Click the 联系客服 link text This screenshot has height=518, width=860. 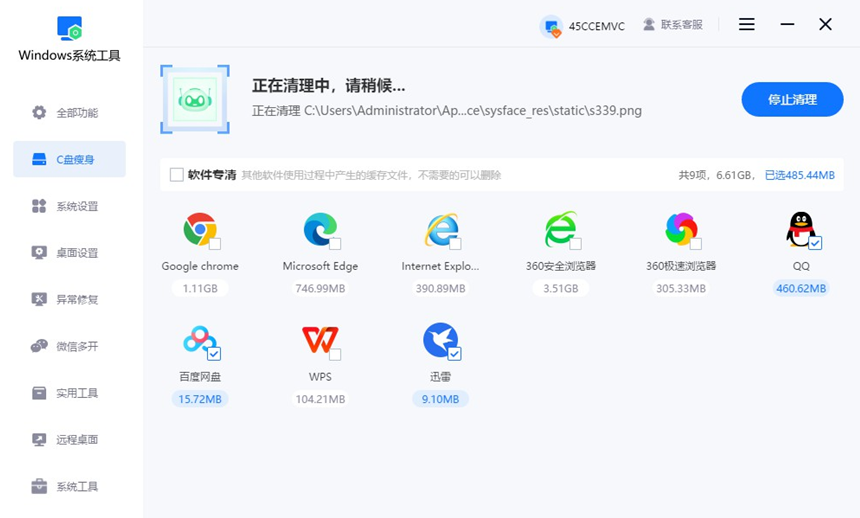682,25
